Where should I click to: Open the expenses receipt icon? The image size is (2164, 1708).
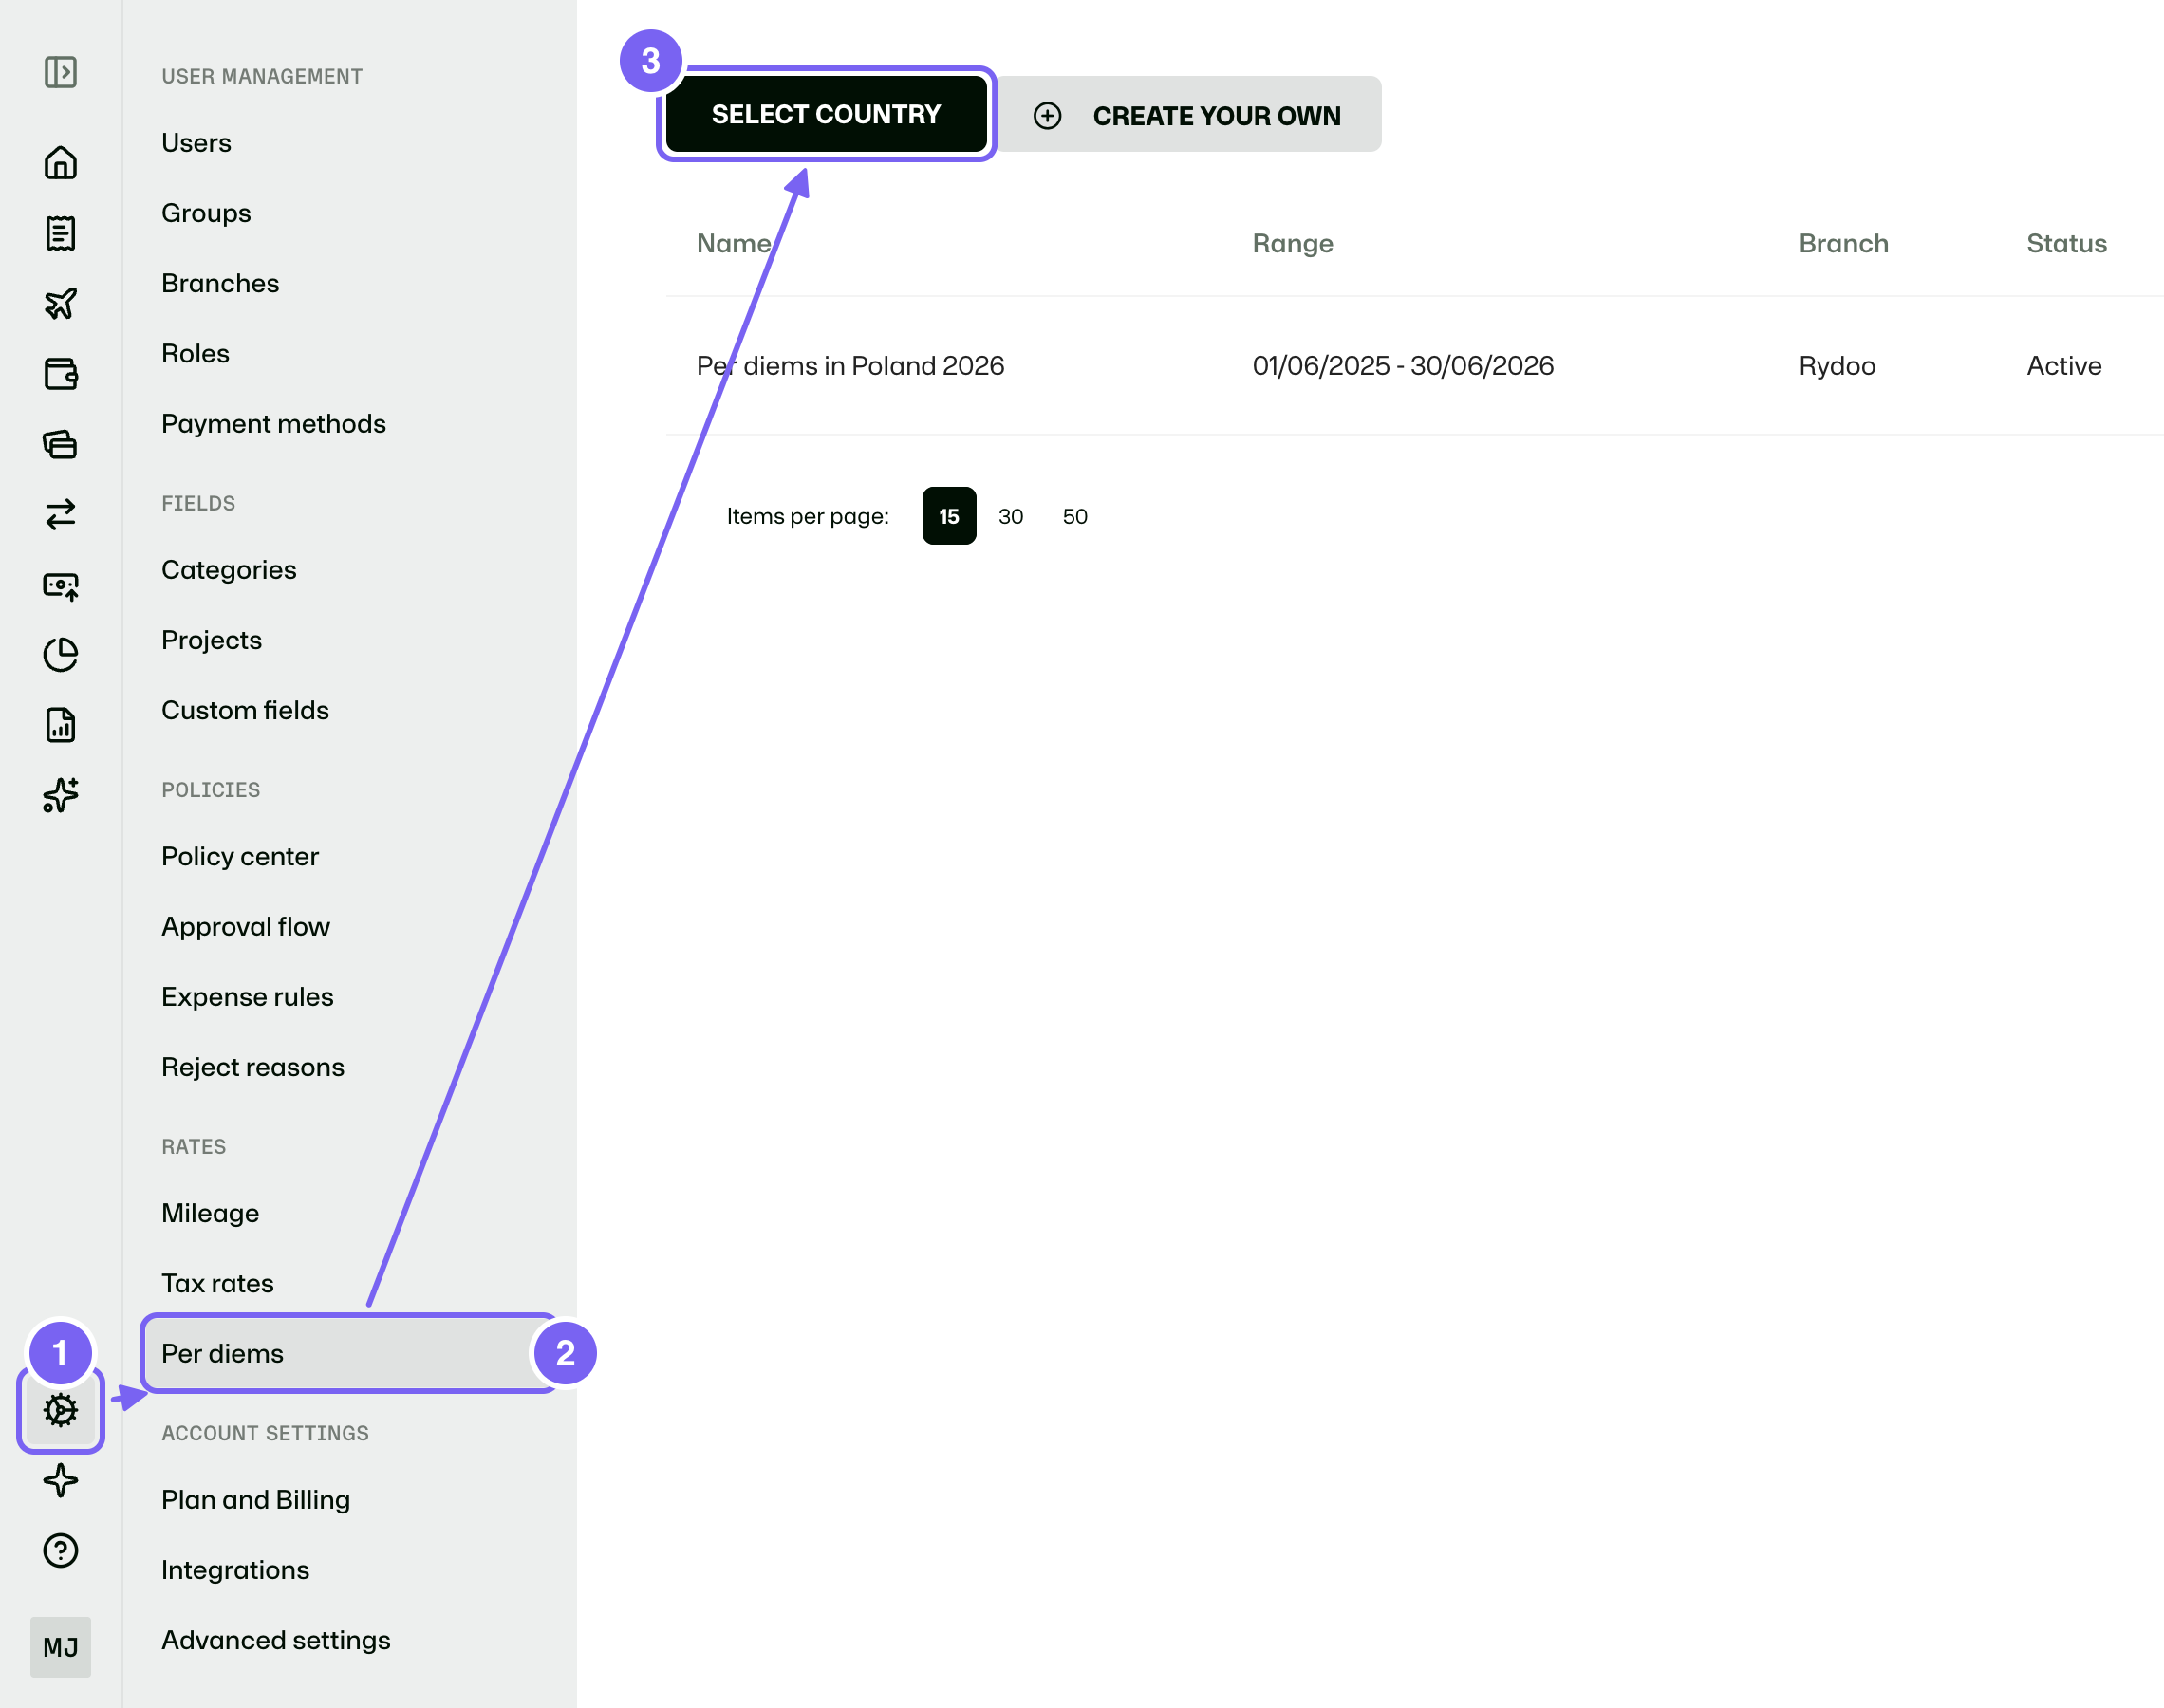(60, 233)
